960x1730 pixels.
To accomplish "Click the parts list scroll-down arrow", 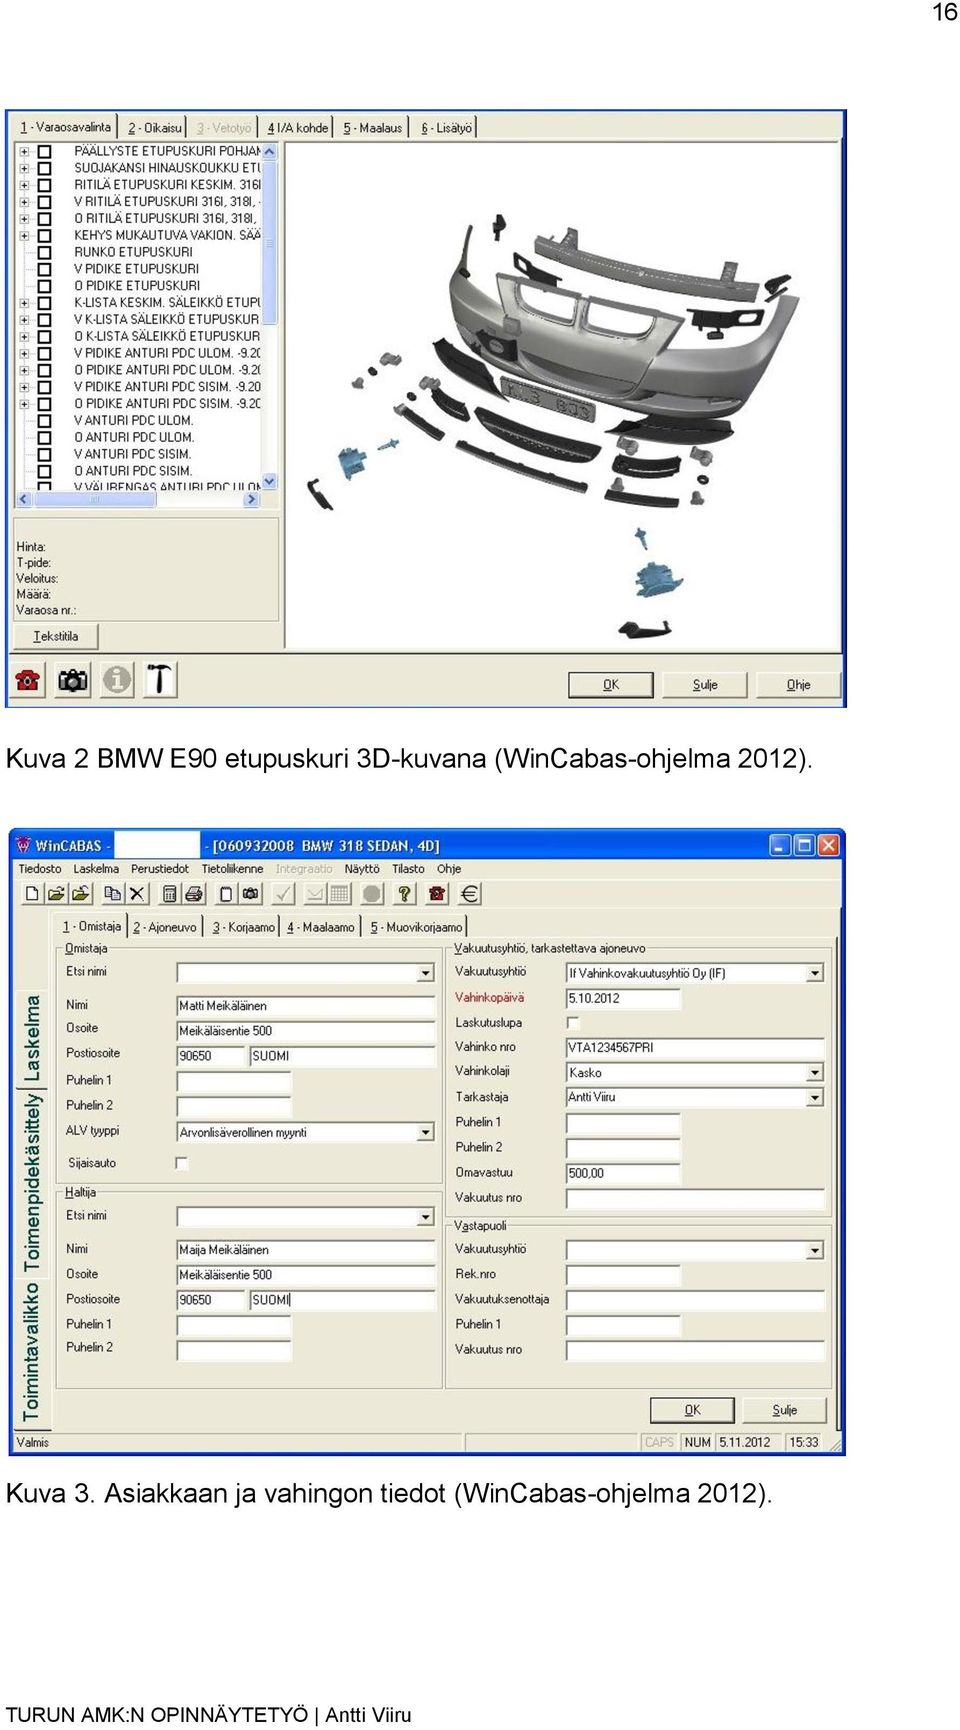I will pos(269,482).
